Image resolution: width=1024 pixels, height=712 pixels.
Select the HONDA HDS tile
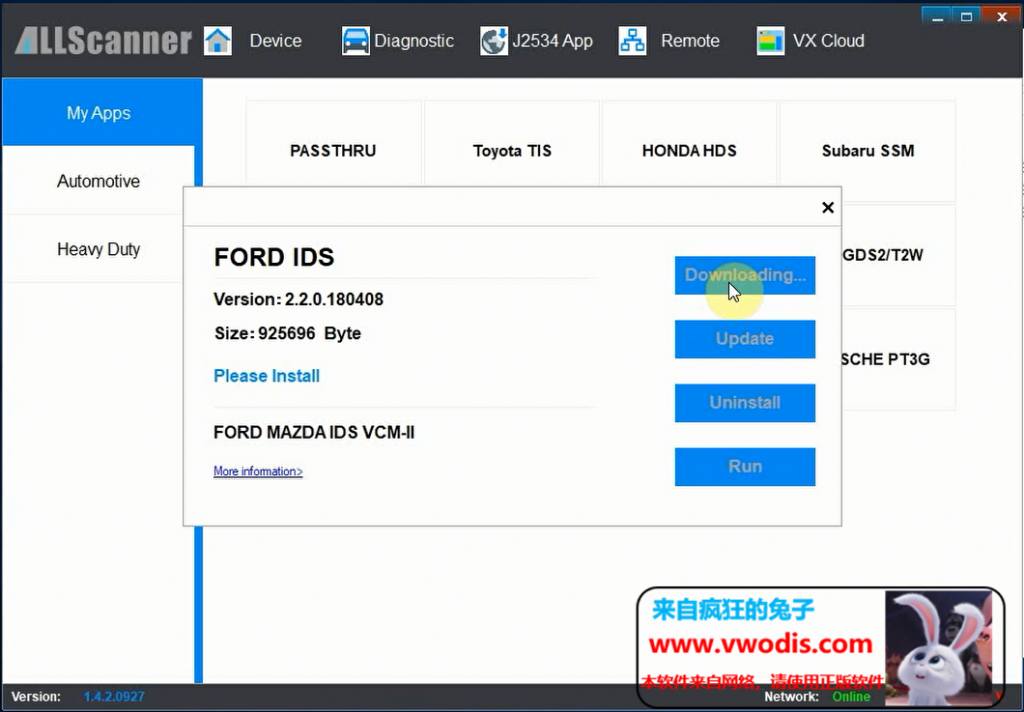click(689, 150)
